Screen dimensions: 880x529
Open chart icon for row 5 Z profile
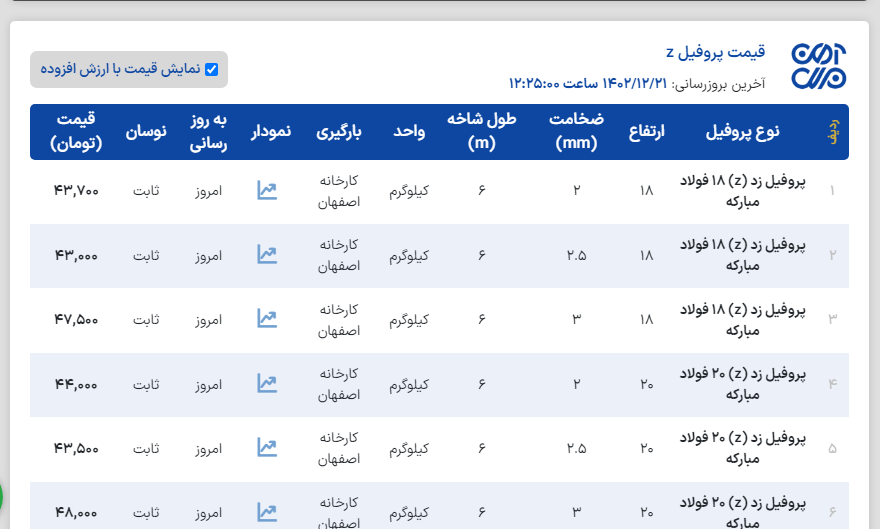266,446
